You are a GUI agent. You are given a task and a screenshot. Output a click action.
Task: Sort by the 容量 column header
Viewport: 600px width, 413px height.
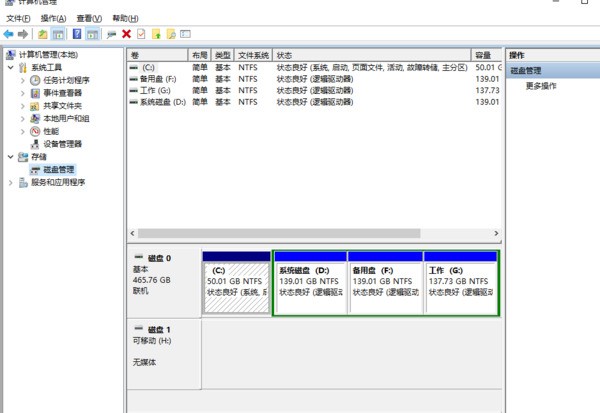(x=486, y=55)
